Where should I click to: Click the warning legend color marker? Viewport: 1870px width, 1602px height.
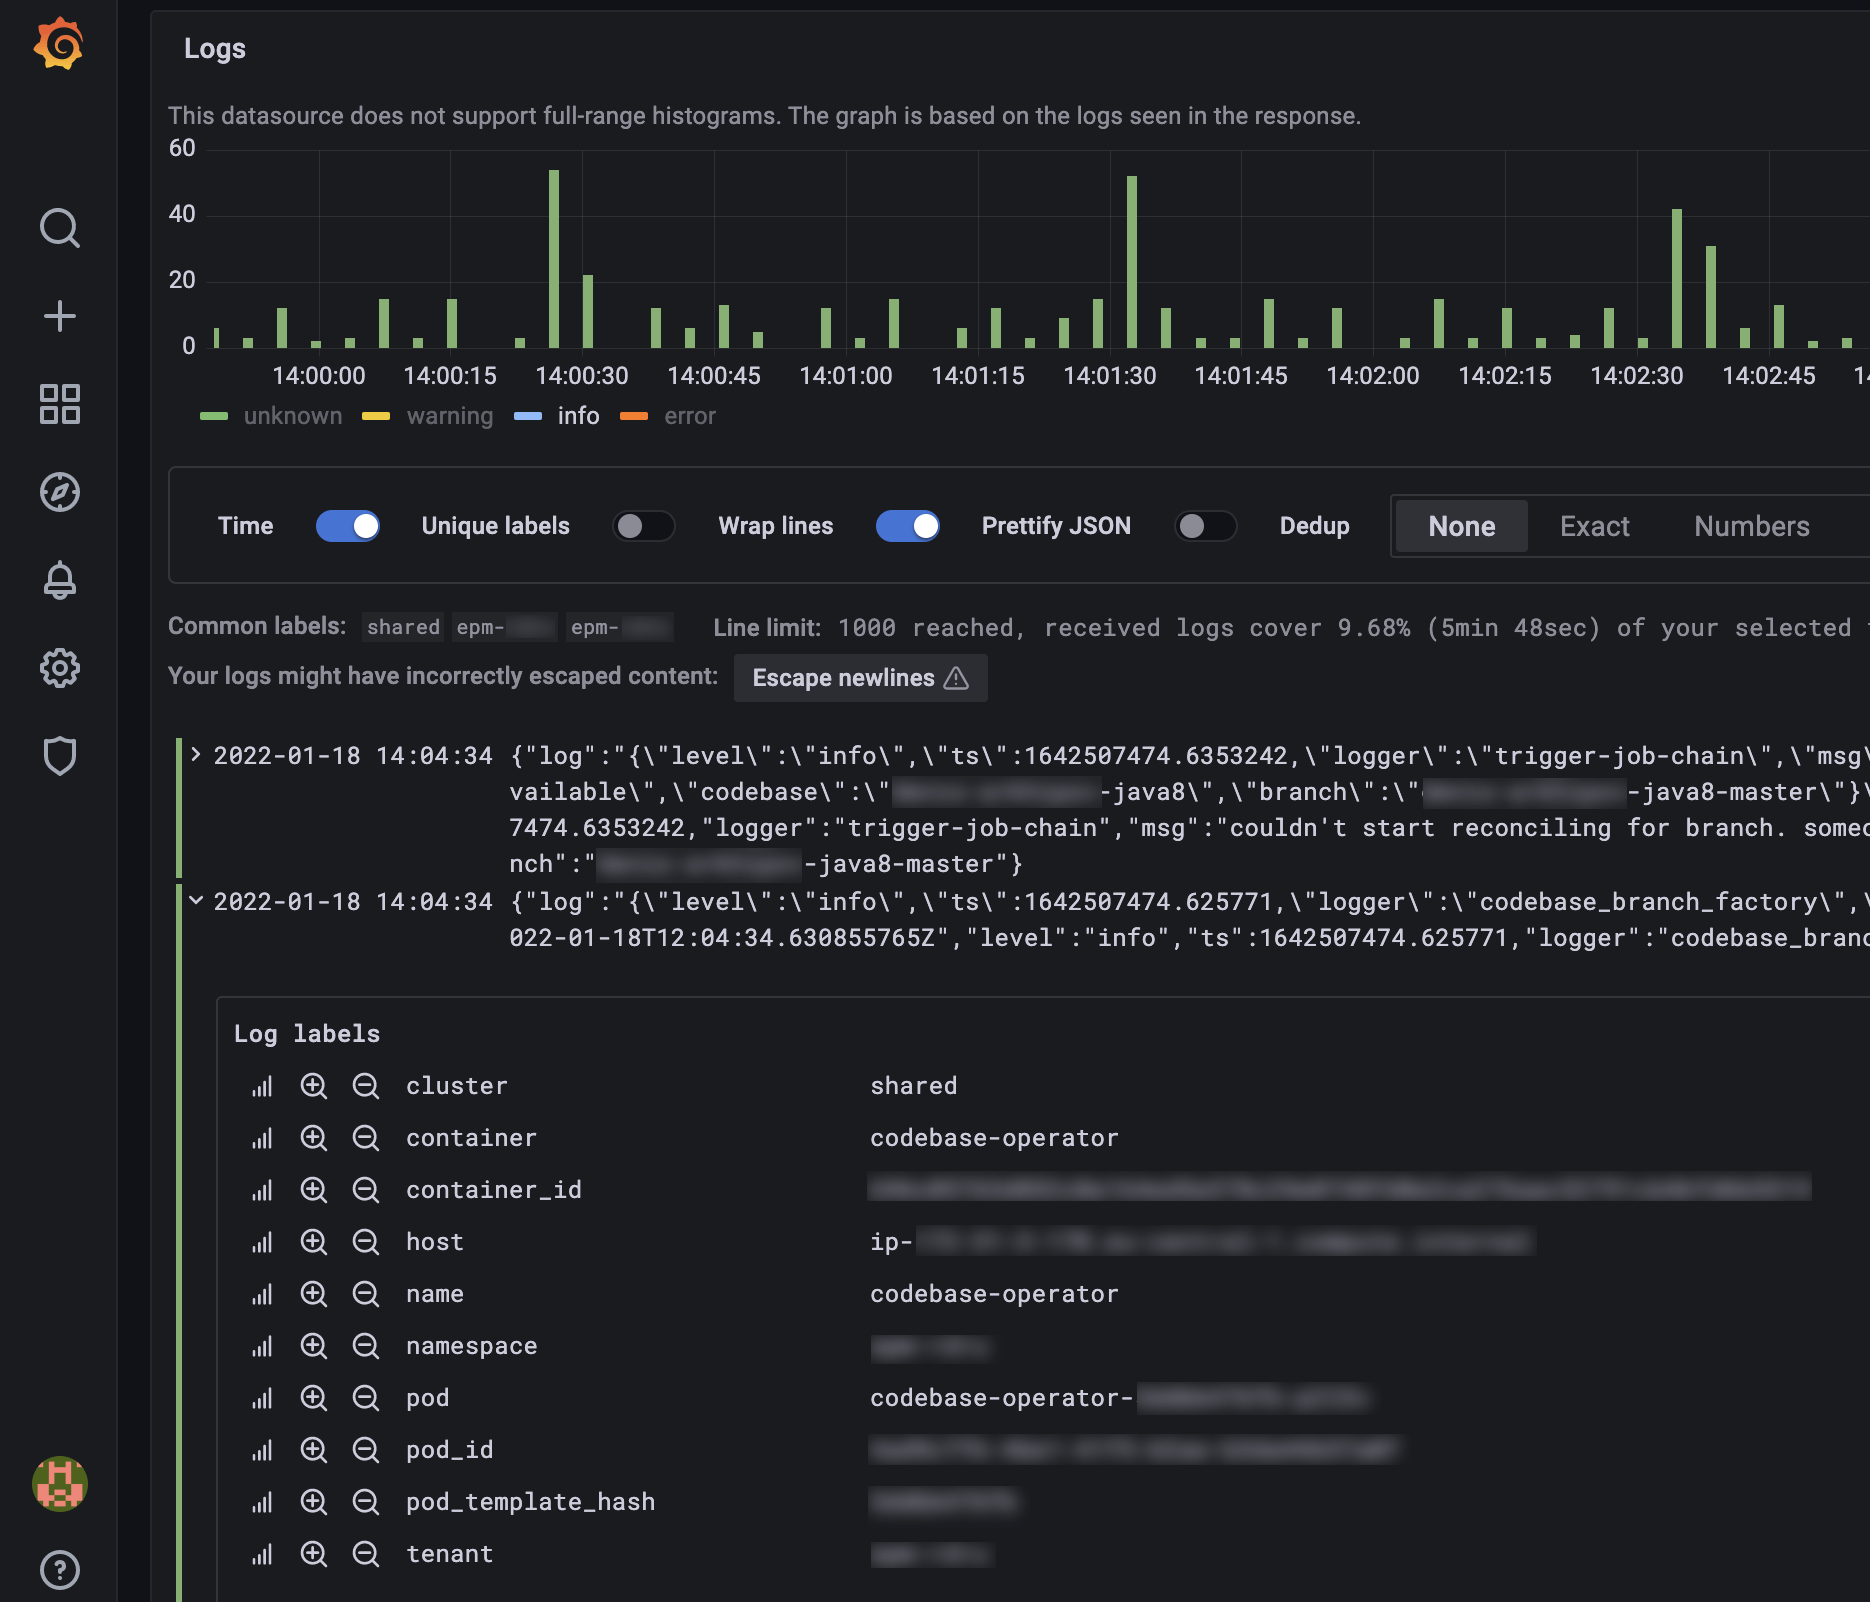[375, 416]
